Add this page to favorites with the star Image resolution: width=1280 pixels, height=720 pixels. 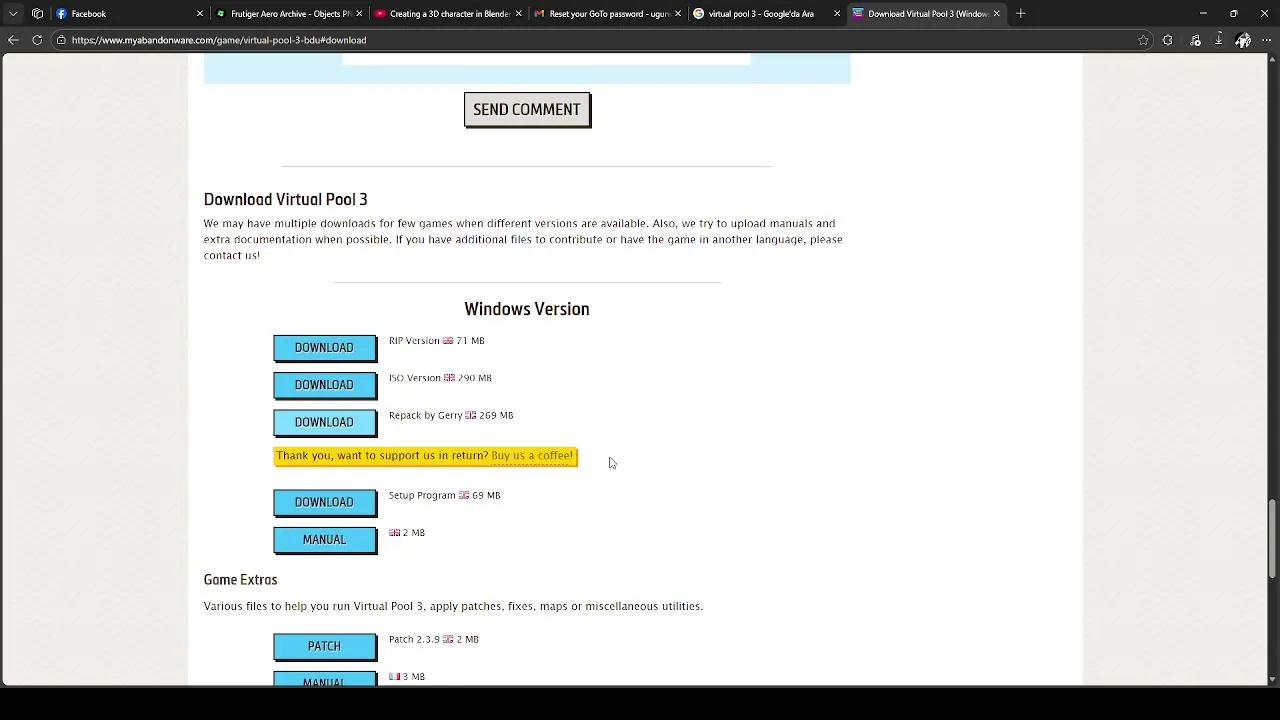click(x=1143, y=40)
